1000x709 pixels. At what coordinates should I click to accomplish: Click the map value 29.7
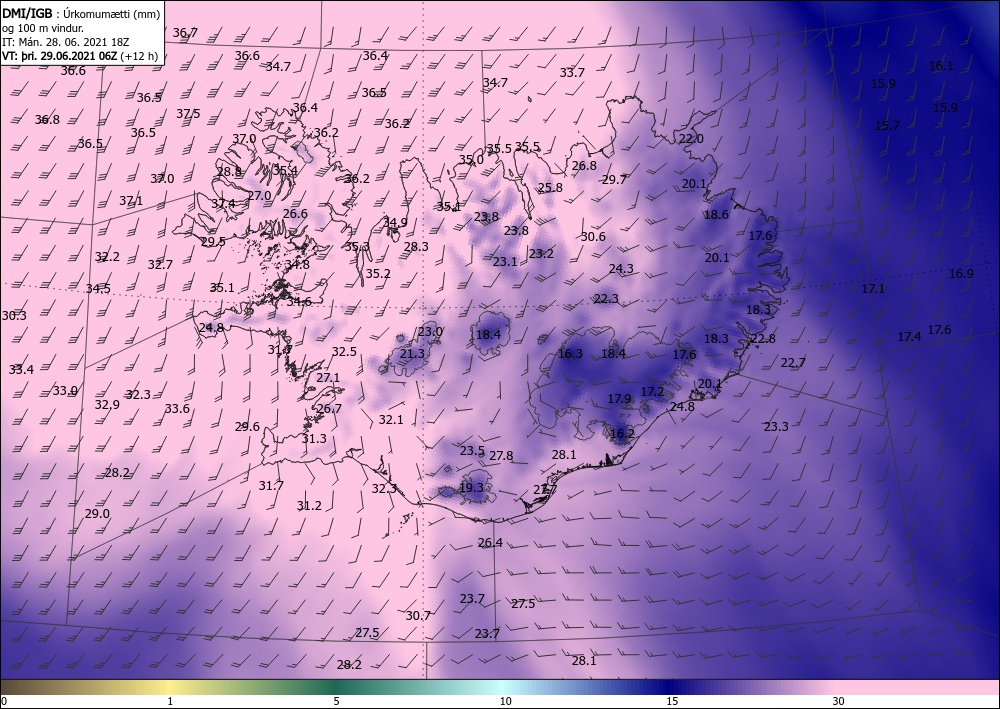[615, 180]
